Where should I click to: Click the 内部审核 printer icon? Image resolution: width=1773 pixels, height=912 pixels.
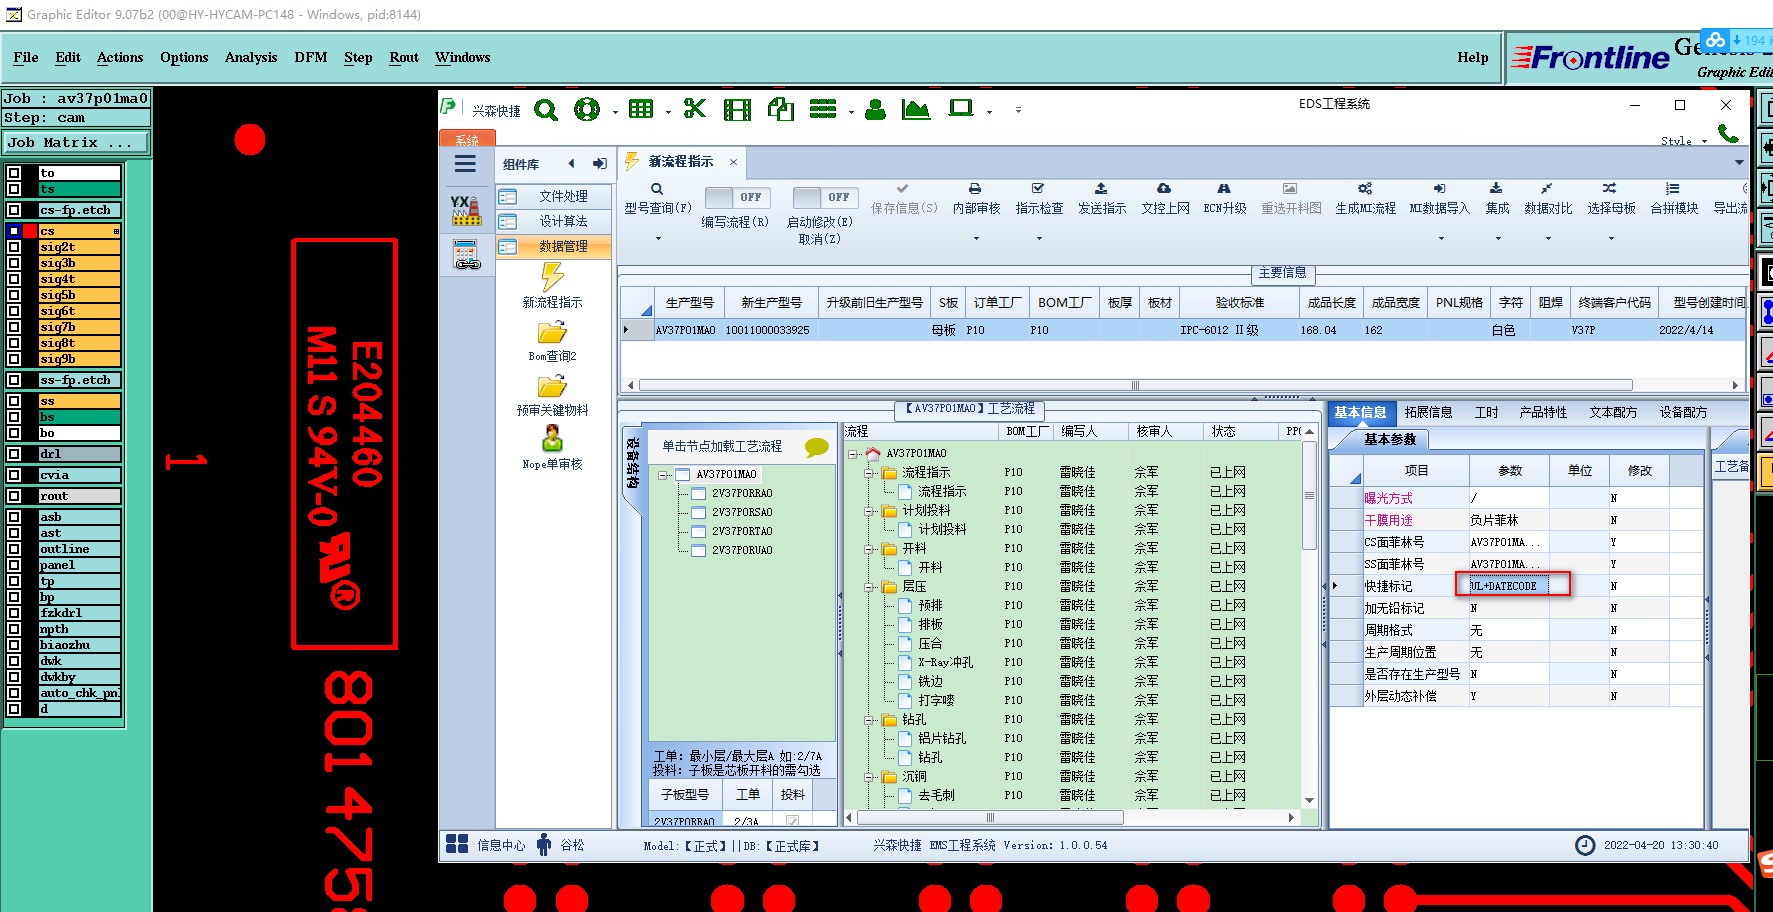(x=975, y=188)
